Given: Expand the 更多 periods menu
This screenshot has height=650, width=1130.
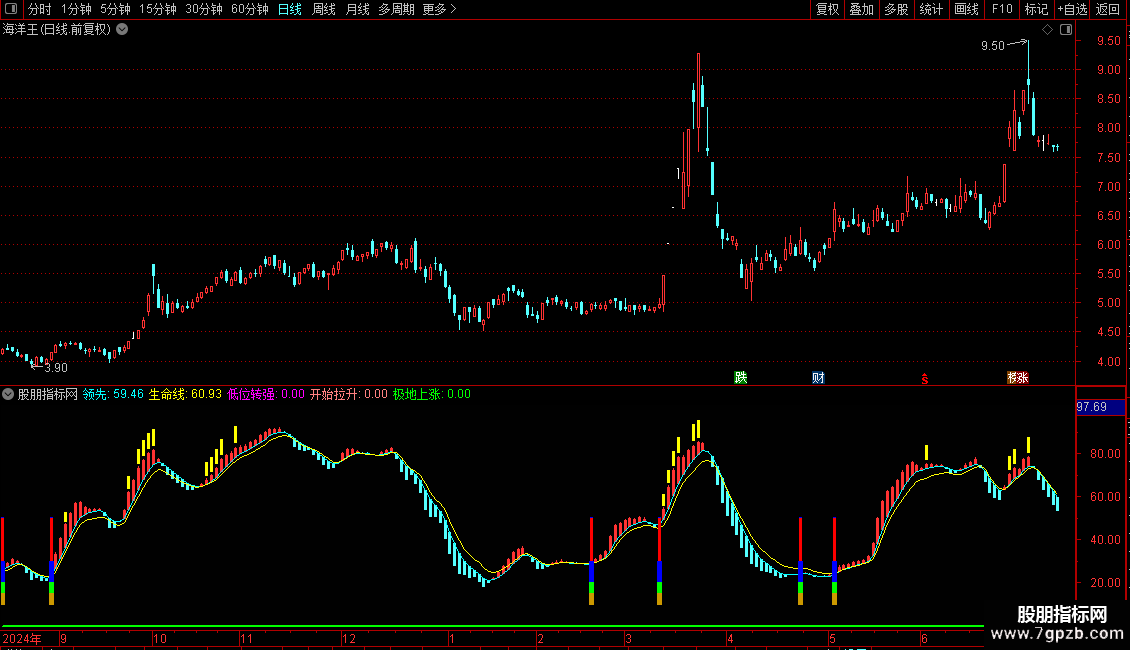Looking at the screenshot, I should tap(439, 9).
